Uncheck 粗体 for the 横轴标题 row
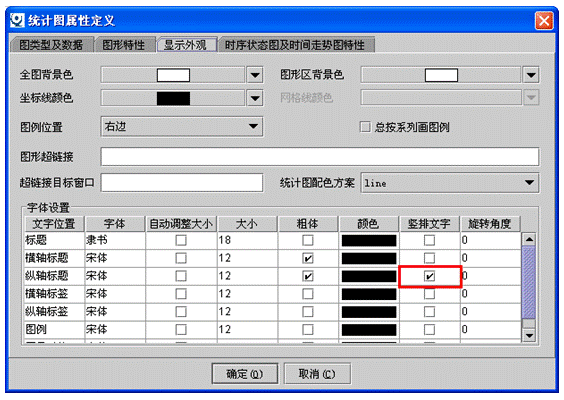564x400 pixels. 308,258
